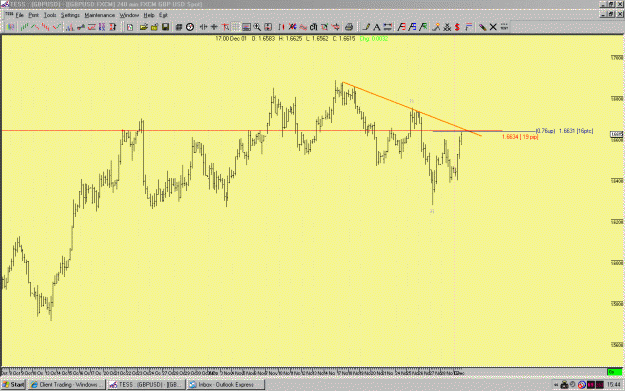Image resolution: width=625 pixels, height=391 pixels.
Task: Click the blue red horizontal lines icon
Action: [x=387, y=27]
